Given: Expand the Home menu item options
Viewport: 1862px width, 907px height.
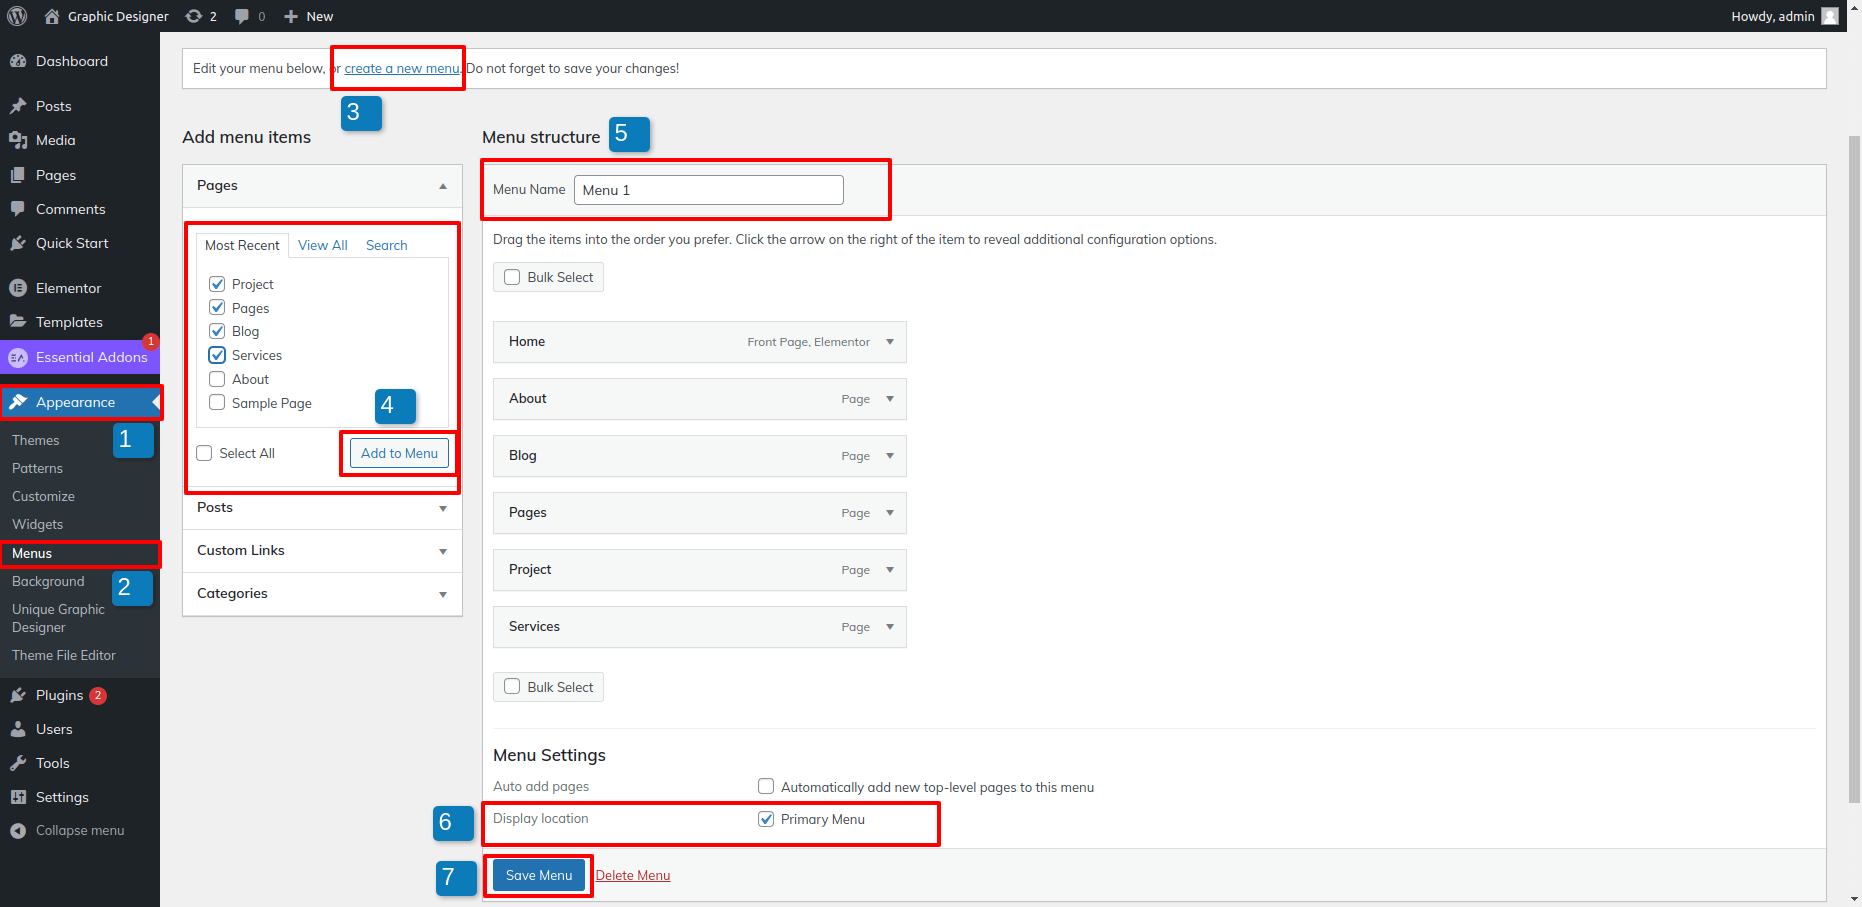Looking at the screenshot, I should pyautogui.click(x=889, y=342).
